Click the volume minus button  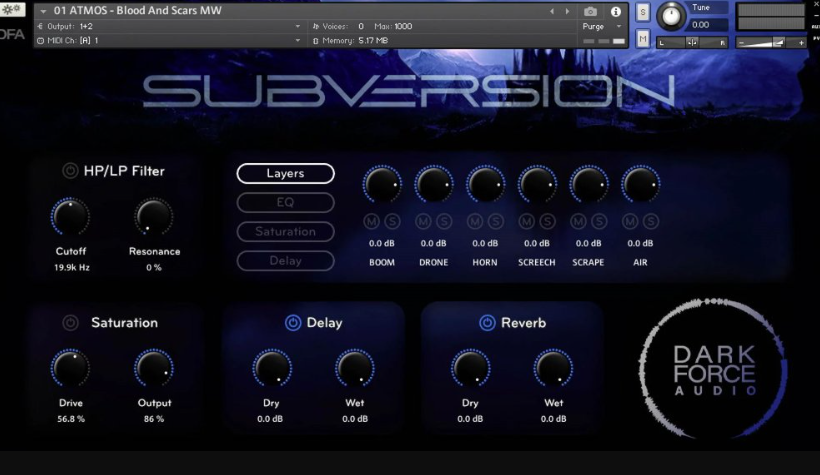[x=741, y=43]
